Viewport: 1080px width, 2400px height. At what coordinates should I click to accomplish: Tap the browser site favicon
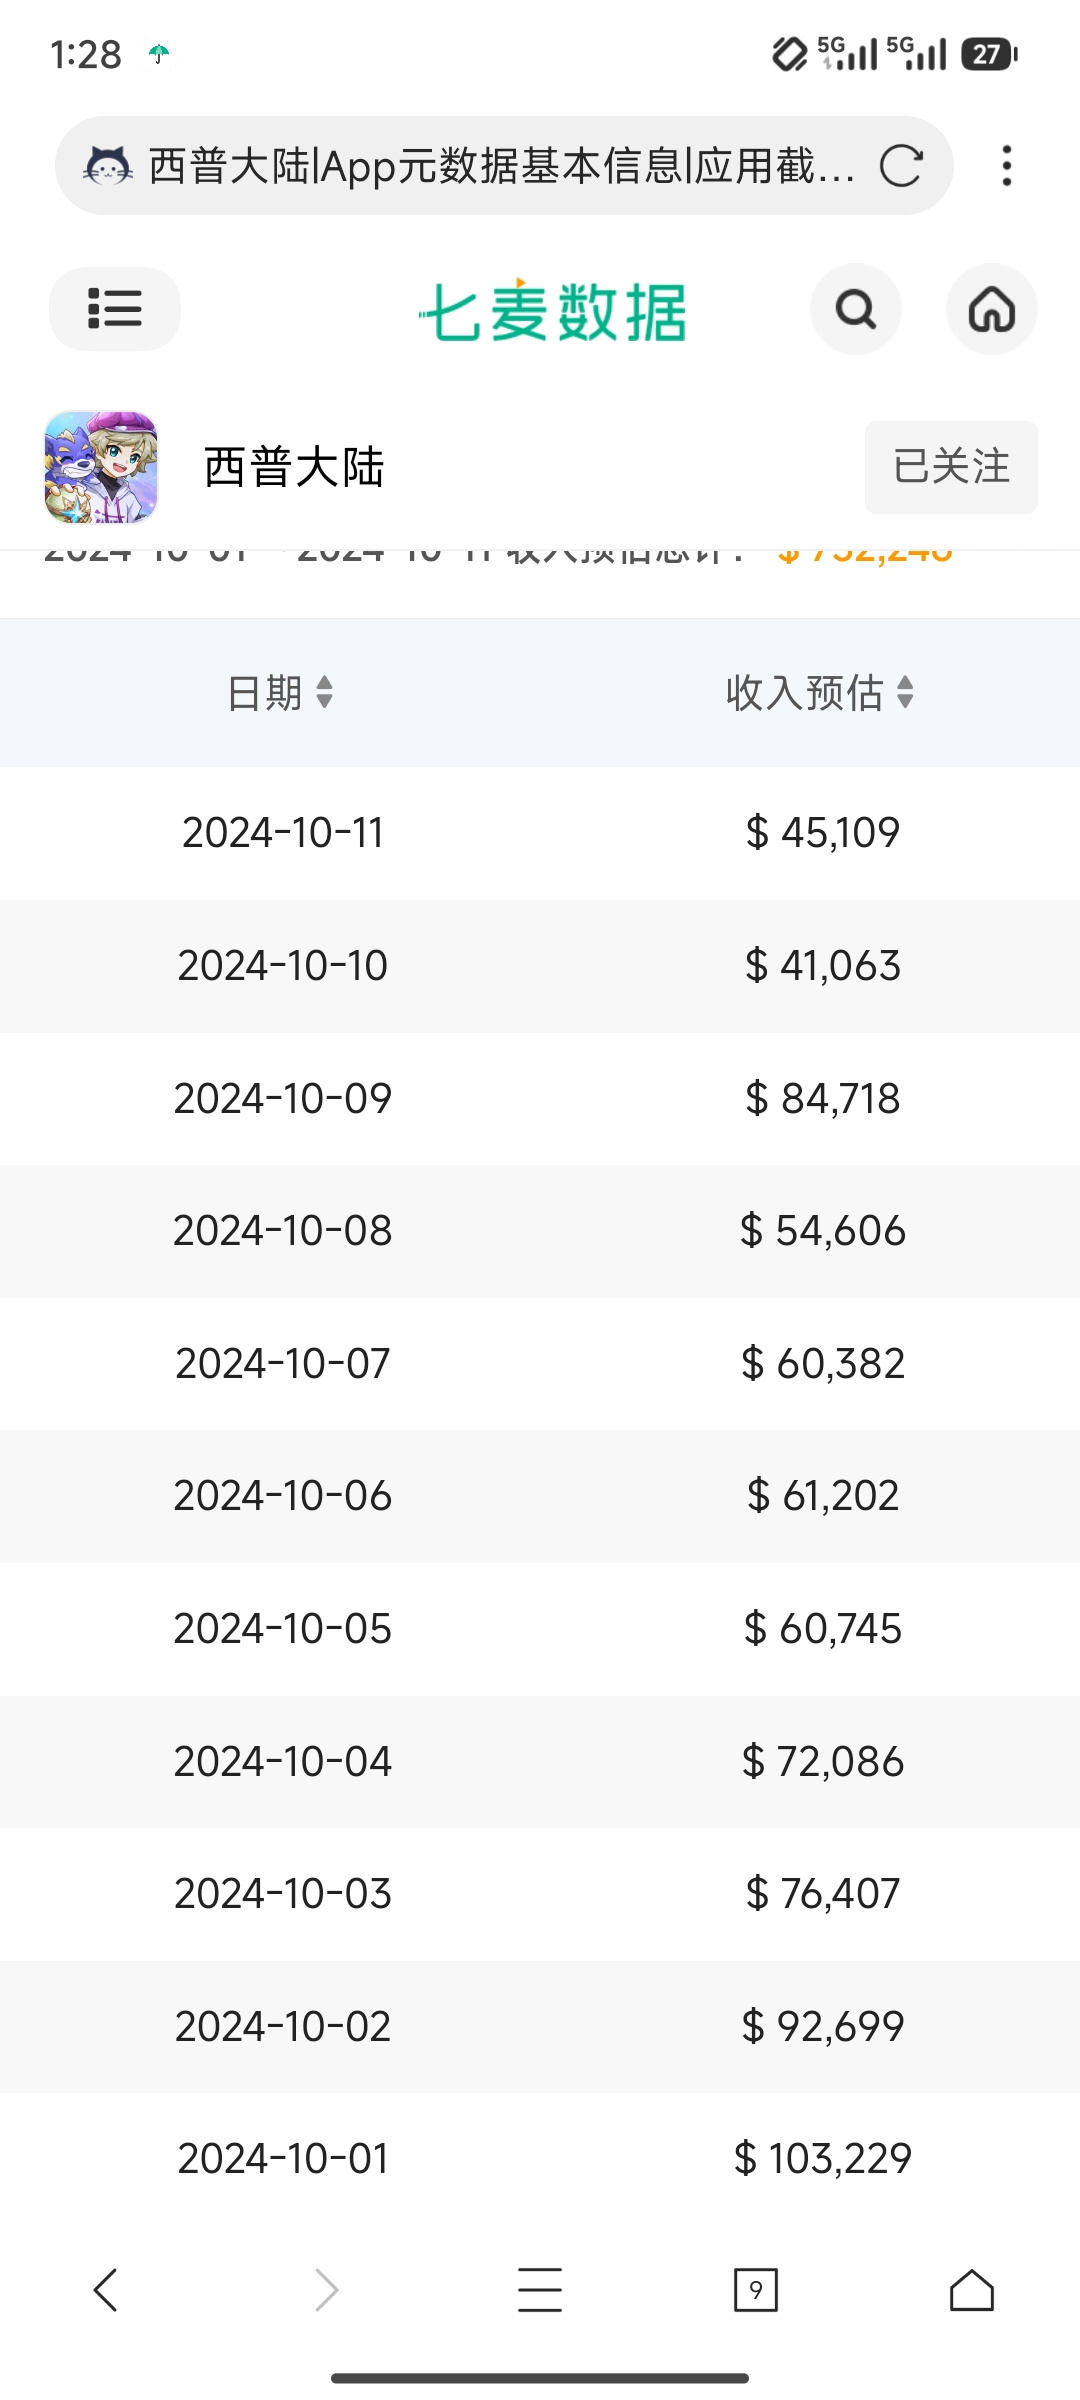pyautogui.click(x=108, y=166)
